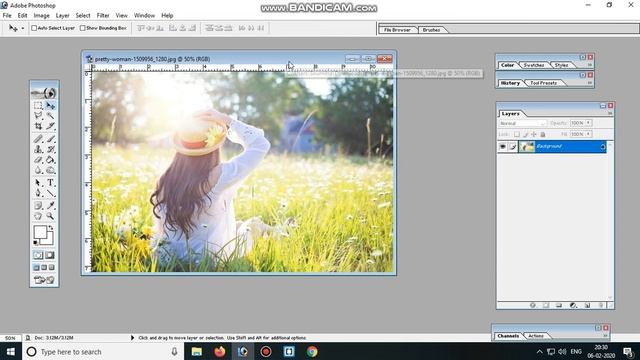Select the Zoom magnifier tool
This screenshot has height=360, width=640.
pyautogui.click(x=50, y=216)
